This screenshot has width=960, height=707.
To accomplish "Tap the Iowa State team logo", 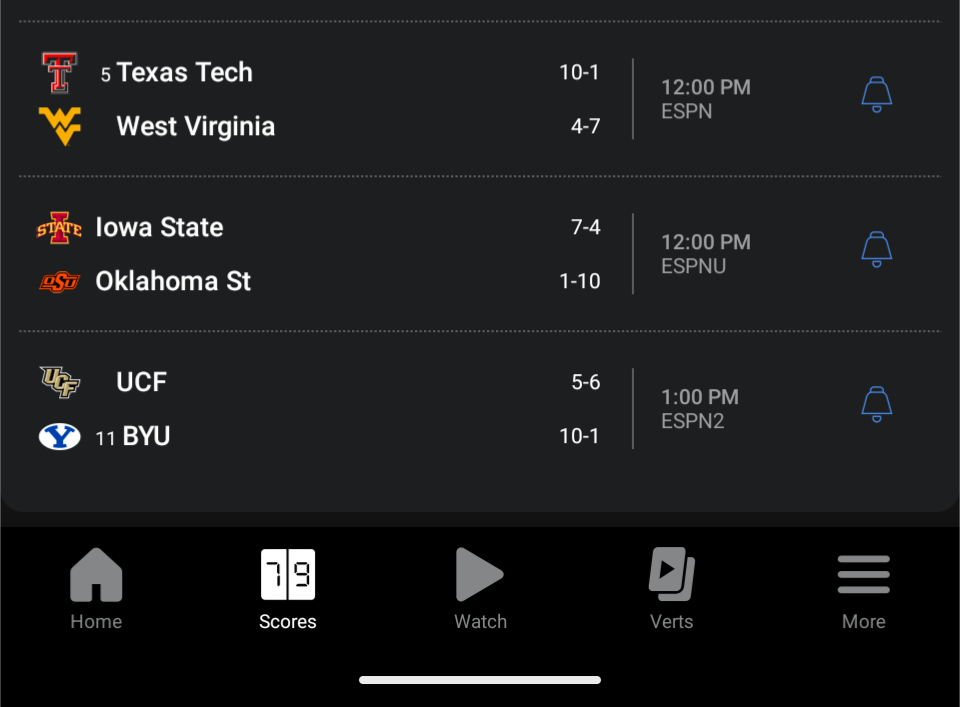I will click(60, 228).
